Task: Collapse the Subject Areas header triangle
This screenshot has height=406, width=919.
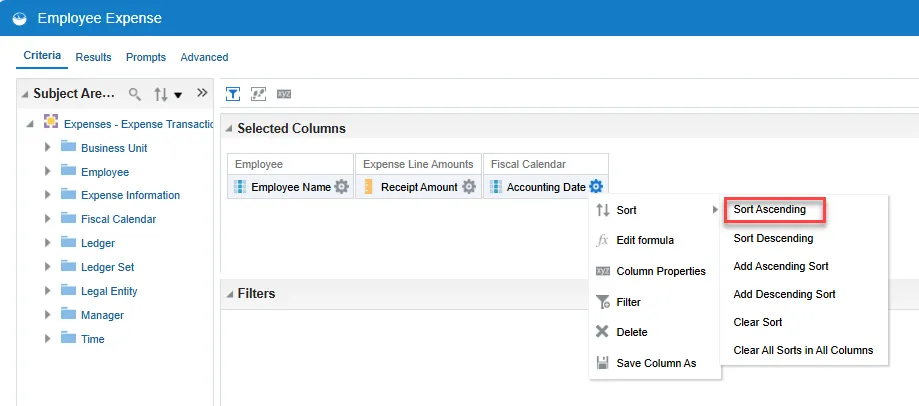Action: 24,94
